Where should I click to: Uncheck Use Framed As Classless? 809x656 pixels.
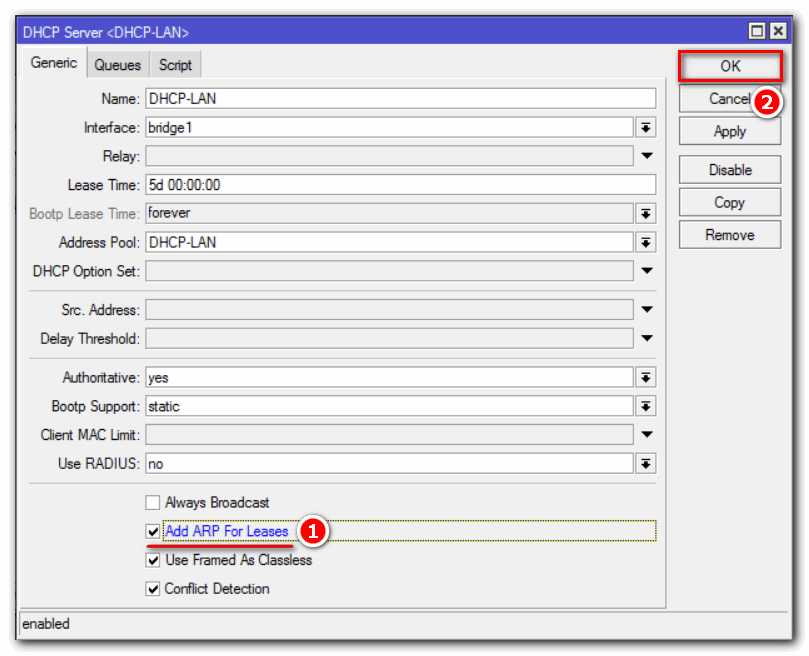pyautogui.click(x=153, y=560)
